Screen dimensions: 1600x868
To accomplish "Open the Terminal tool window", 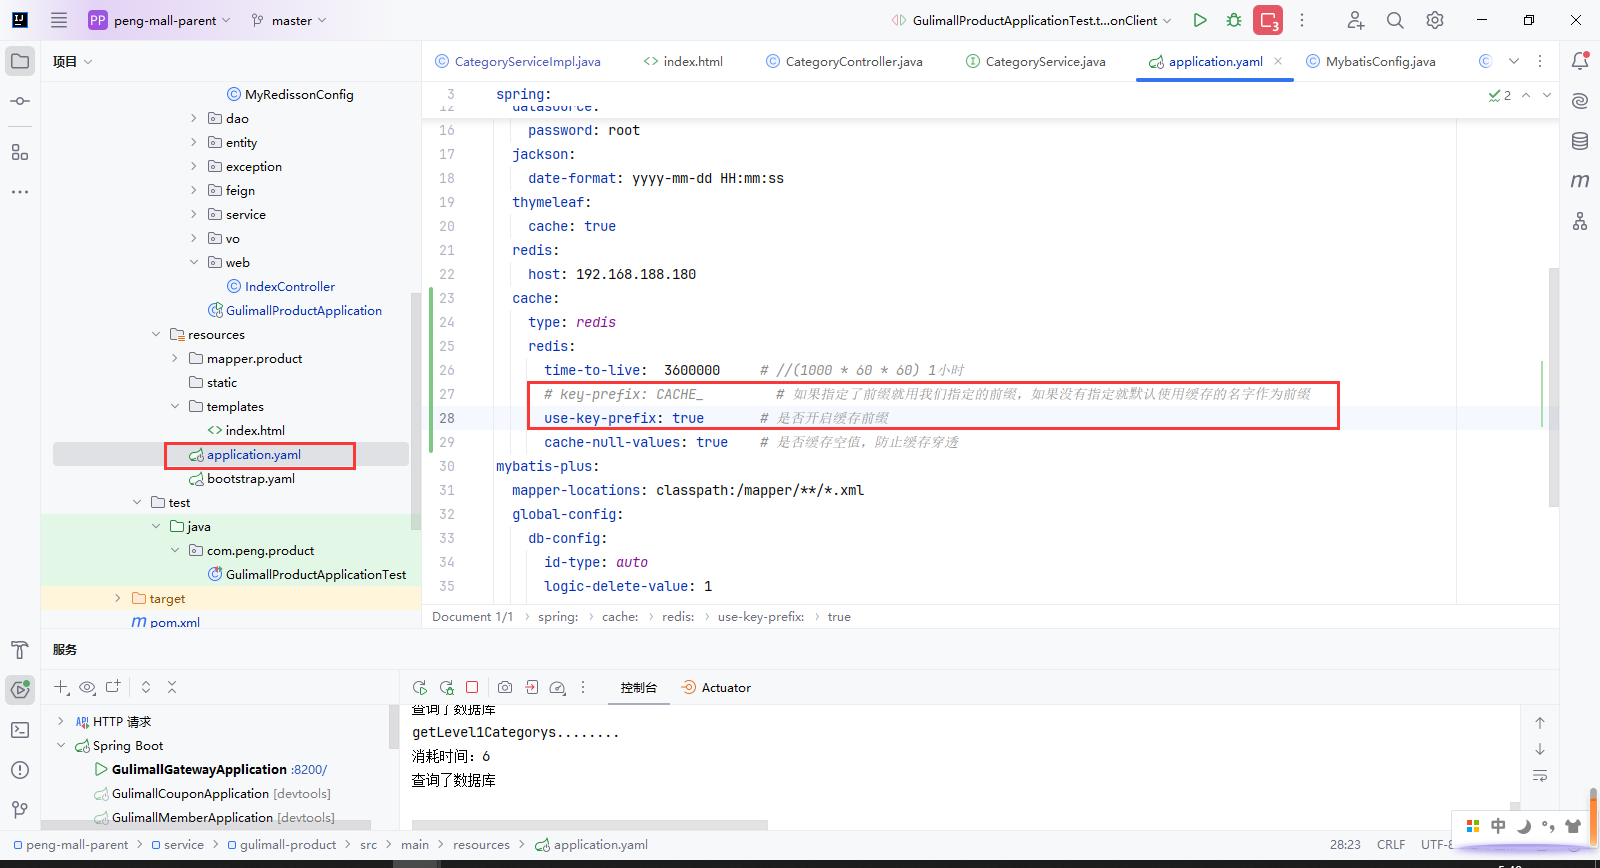I will tap(20, 730).
